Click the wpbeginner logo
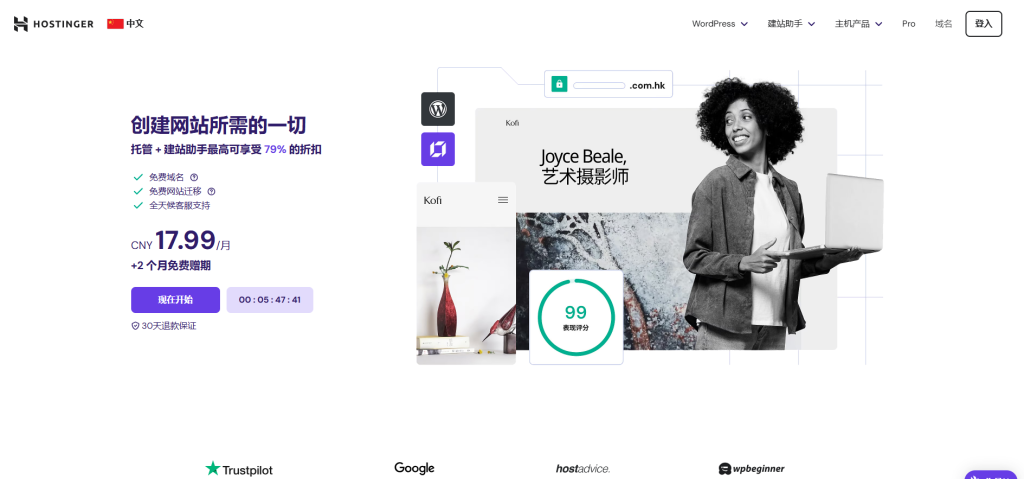The image size is (1024, 479). tap(752, 468)
